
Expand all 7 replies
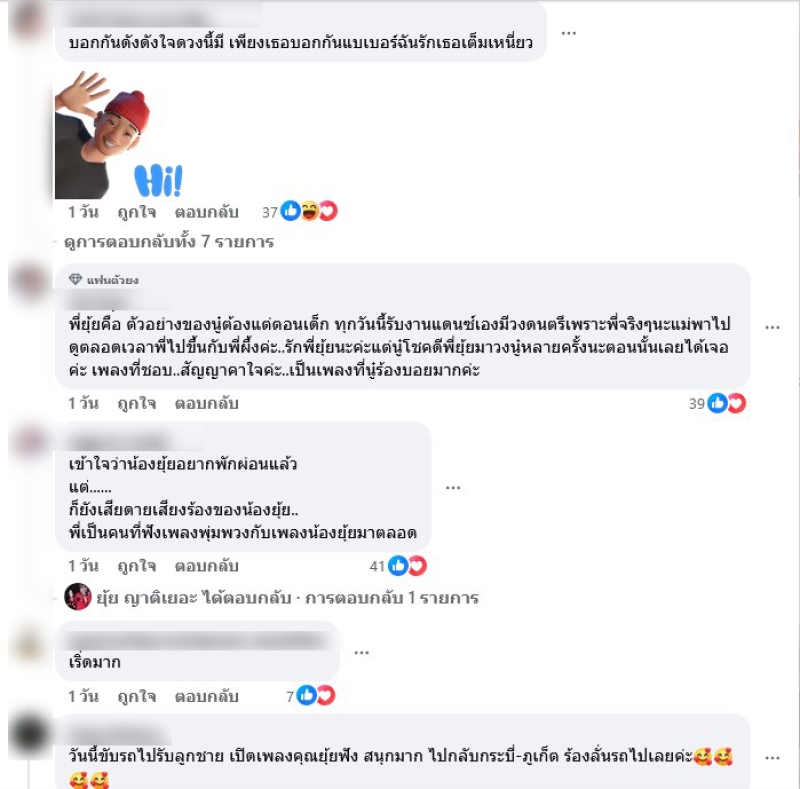click(169, 241)
